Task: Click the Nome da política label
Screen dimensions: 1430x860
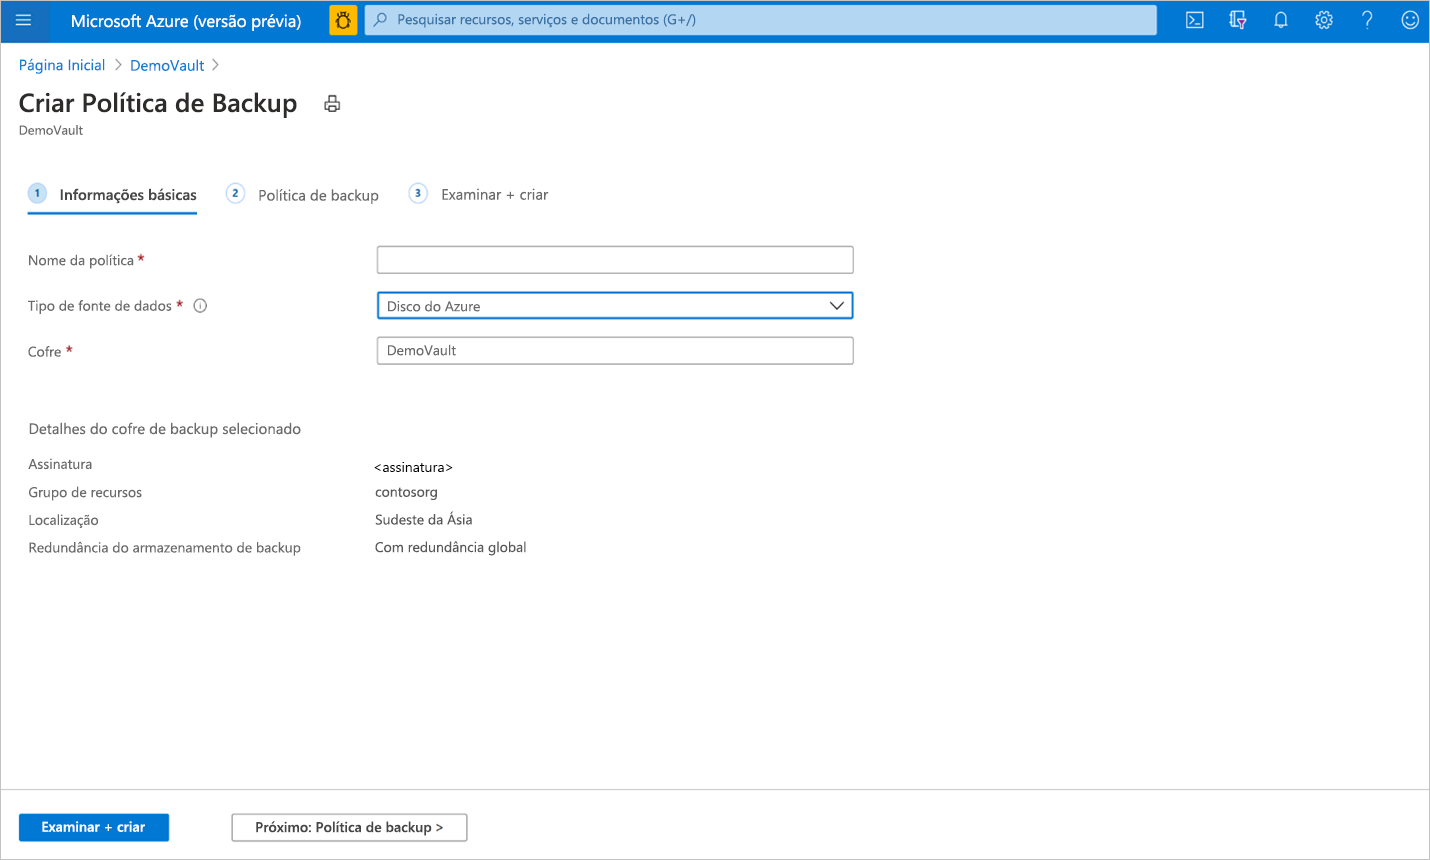Action: tap(81, 260)
